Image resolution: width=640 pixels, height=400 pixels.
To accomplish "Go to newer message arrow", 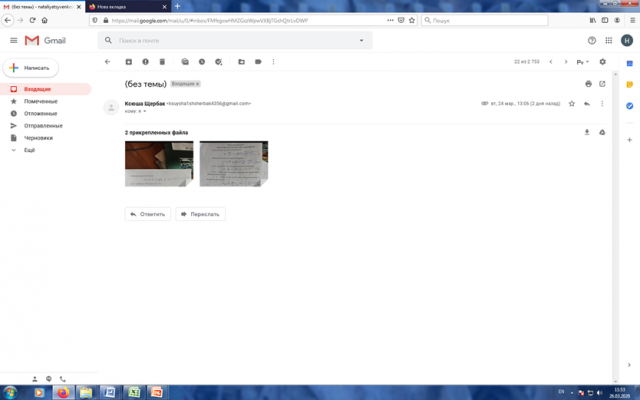I will [551, 62].
